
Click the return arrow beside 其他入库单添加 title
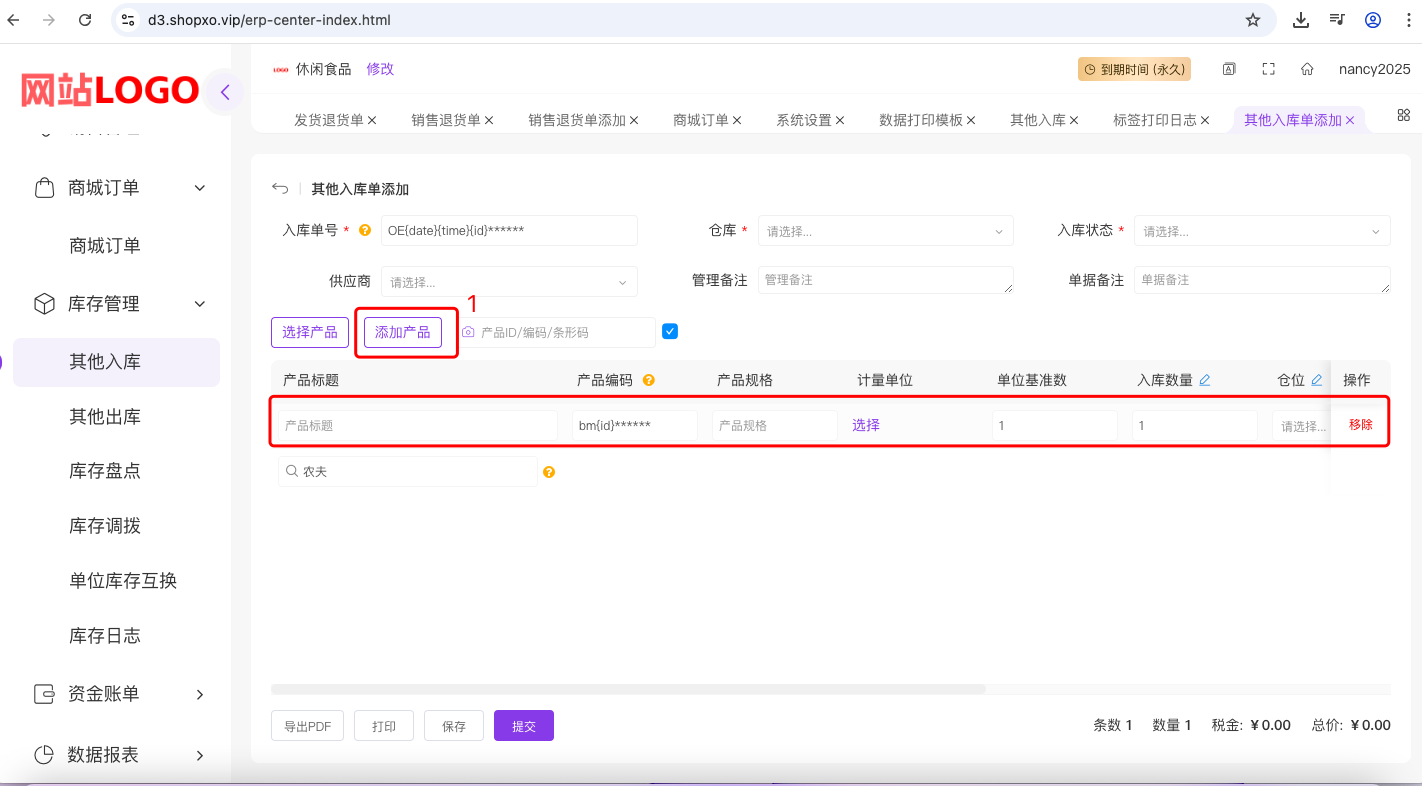point(280,189)
